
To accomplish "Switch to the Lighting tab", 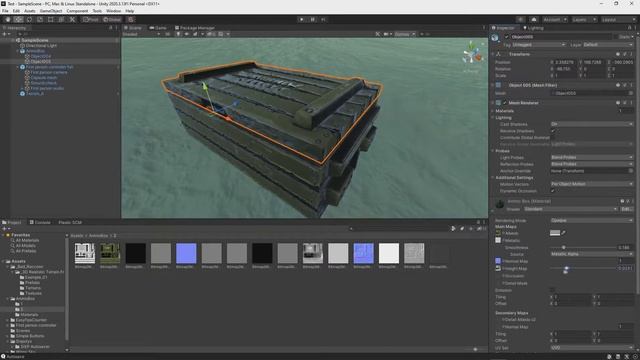I will point(533,28).
